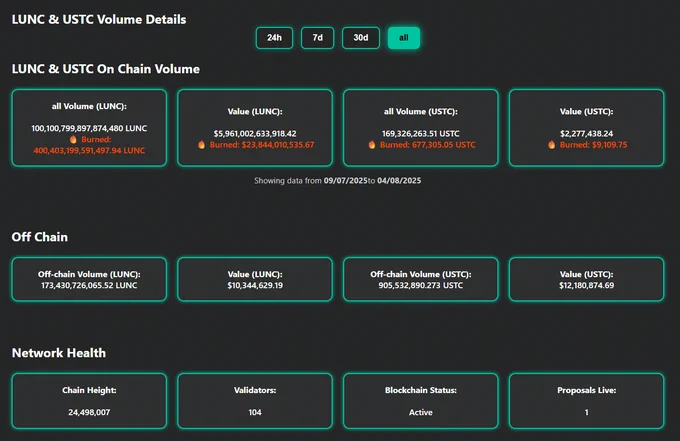
Task: Click the $5,961,002,633,918.42 value
Action: 255,134
